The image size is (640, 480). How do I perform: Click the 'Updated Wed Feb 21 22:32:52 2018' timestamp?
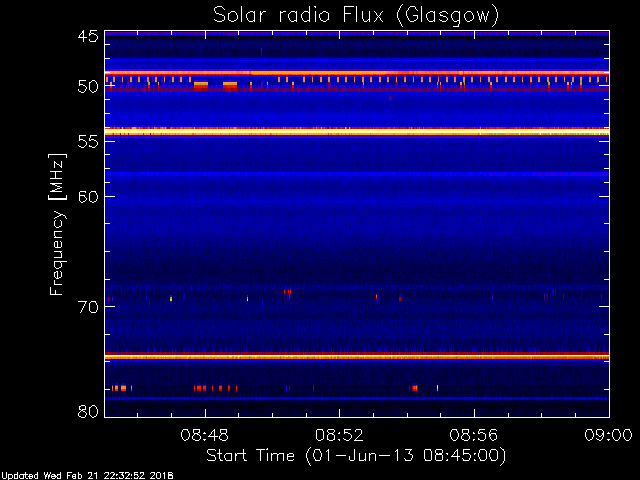click(x=87, y=476)
